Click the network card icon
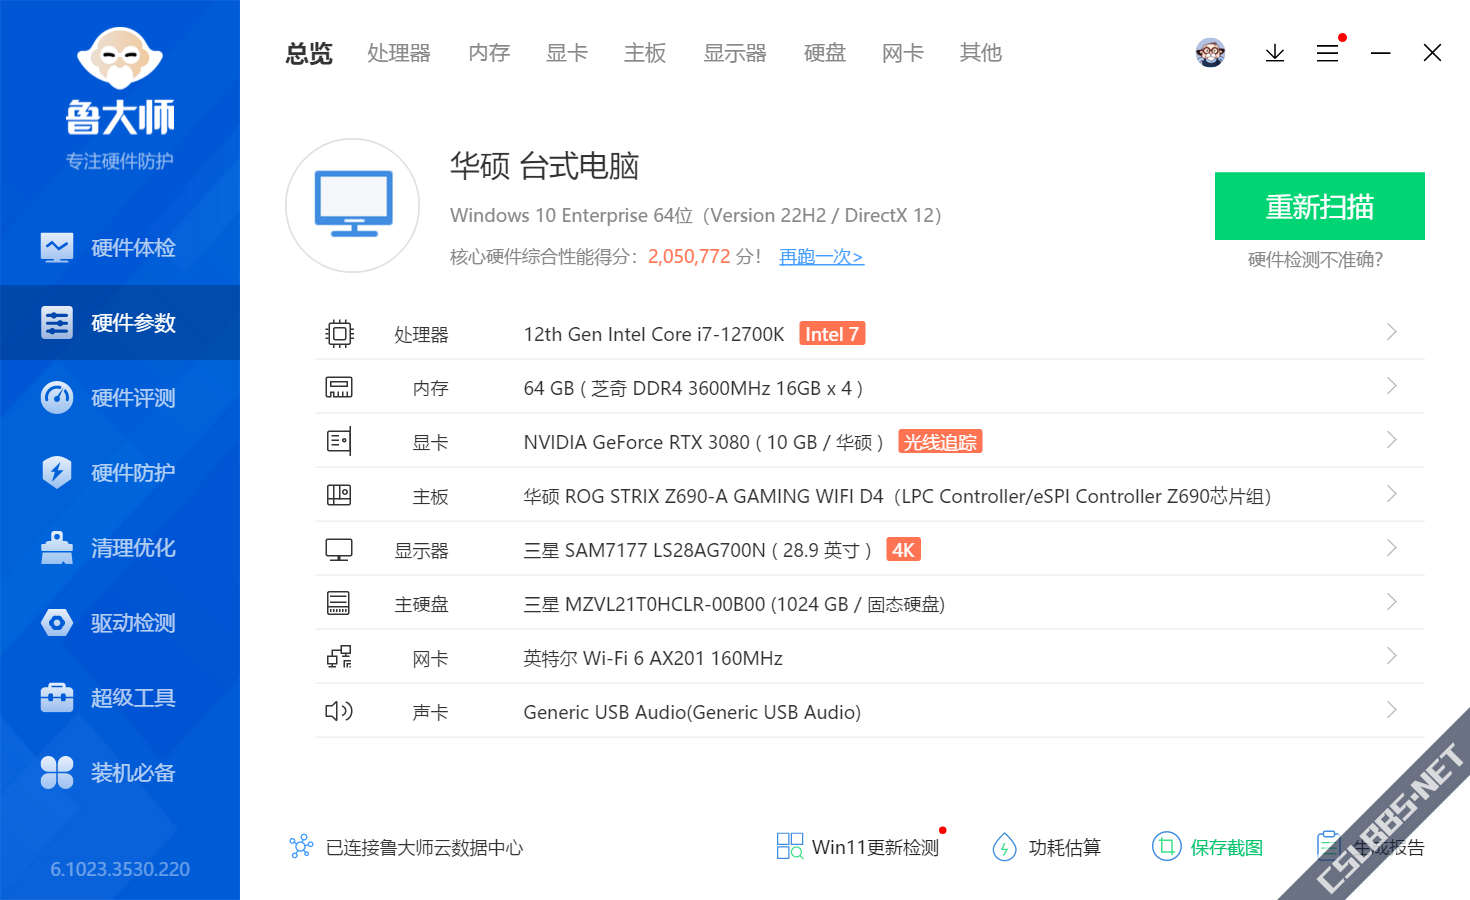1470x900 pixels. (x=339, y=657)
